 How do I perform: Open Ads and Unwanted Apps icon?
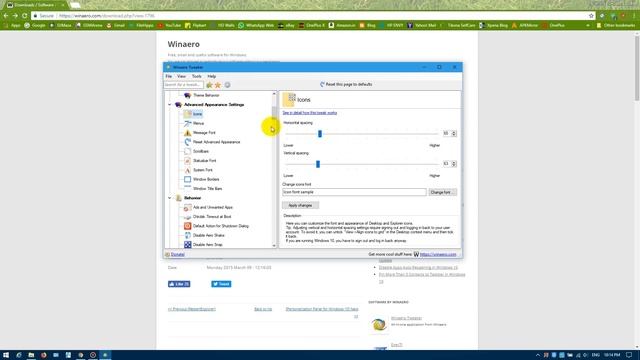tap(187, 207)
